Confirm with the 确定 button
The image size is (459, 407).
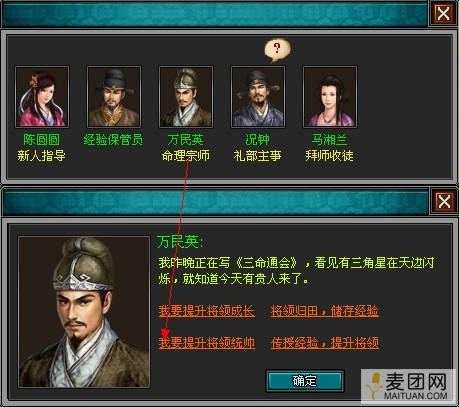coord(305,380)
